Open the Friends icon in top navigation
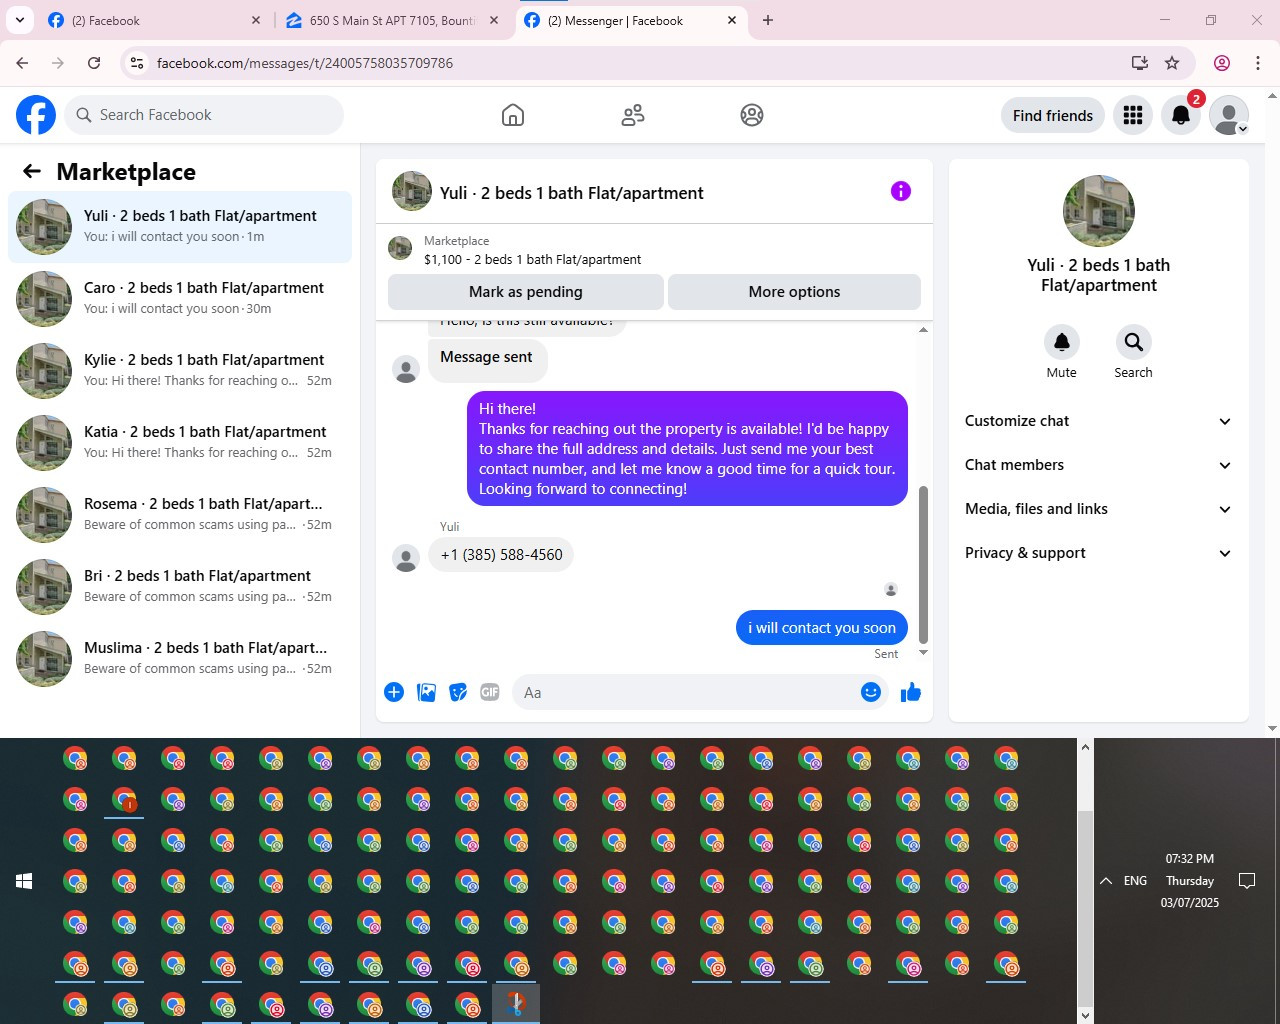Screen dimensions: 1280x1024 pyautogui.click(x=633, y=115)
